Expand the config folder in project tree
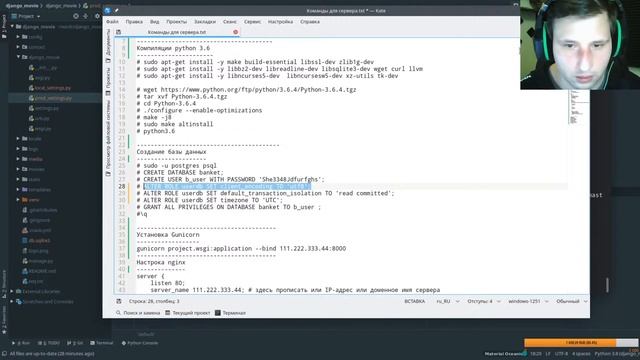640x360 pixels. click(x=18, y=37)
